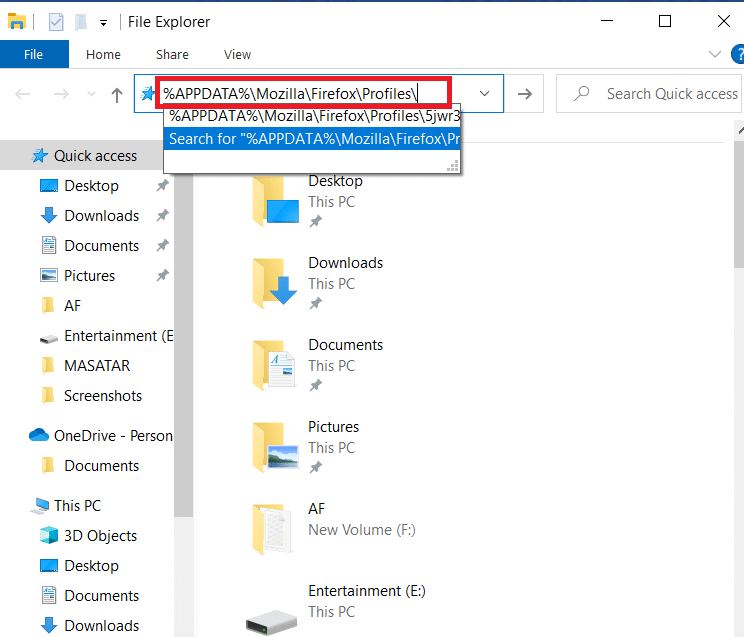The width and height of the screenshot is (744, 637).
Task: Open the Help question mark icon
Action: coord(738,54)
